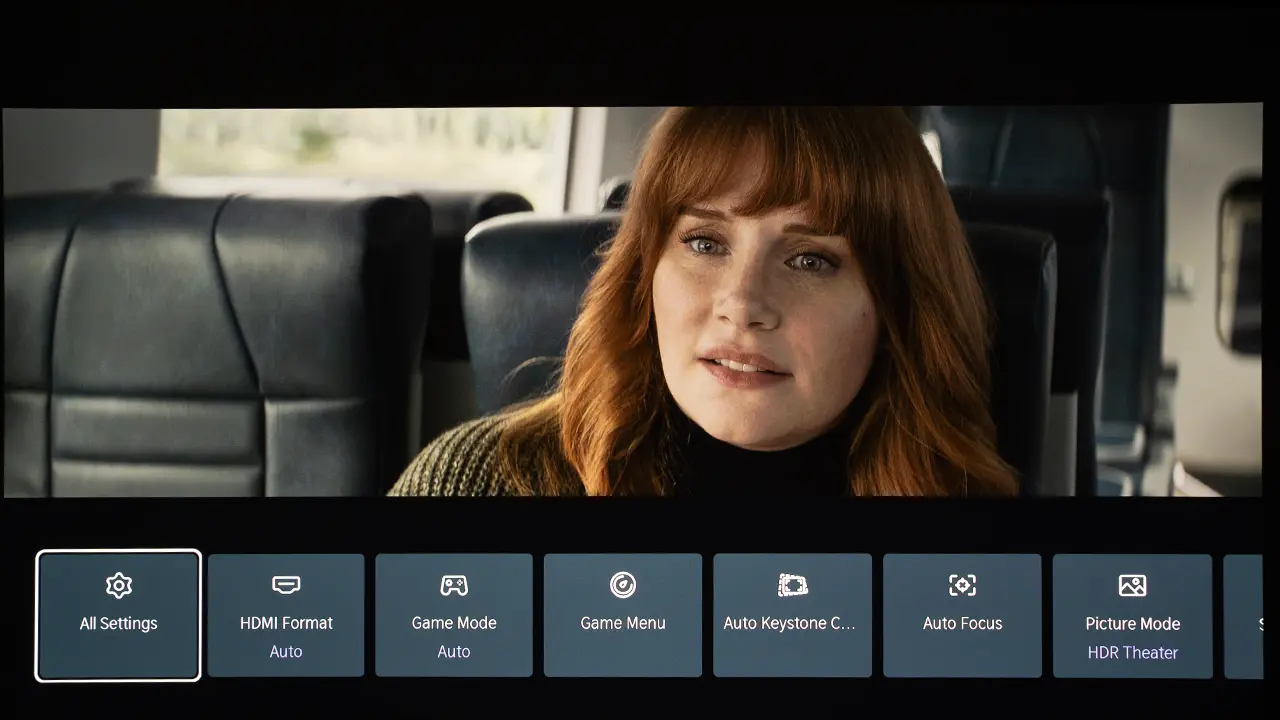Trigger Auto Focus via its label

click(x=962, y=623)
